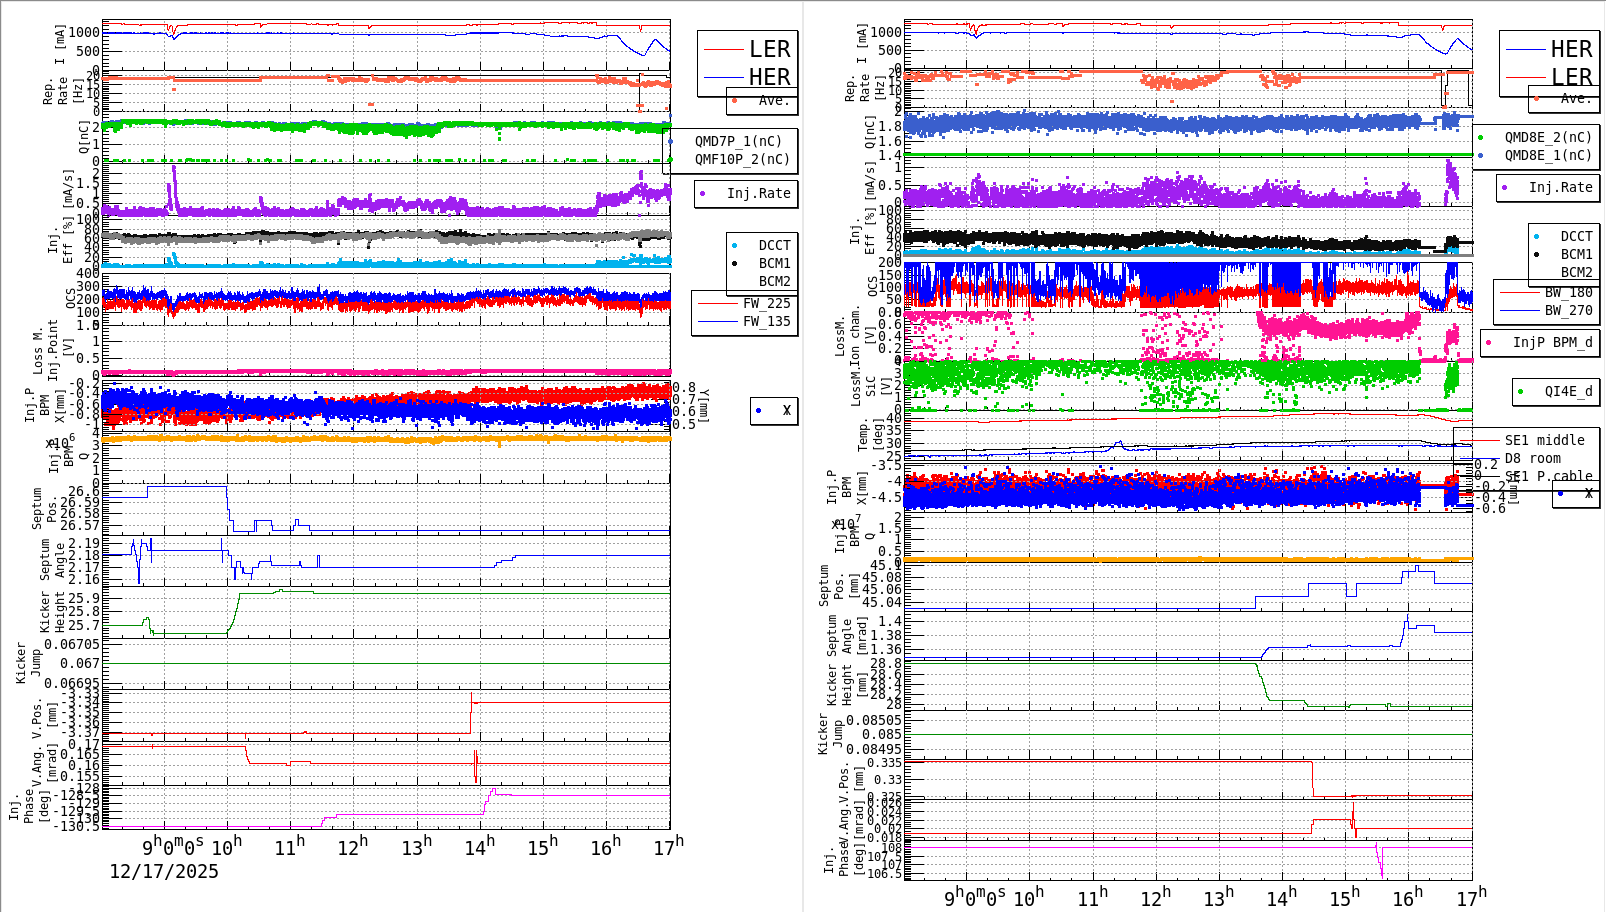1606x912 pixels.
Task: Select the purple Inj.Rate legend marker
Action: point(703,194)
